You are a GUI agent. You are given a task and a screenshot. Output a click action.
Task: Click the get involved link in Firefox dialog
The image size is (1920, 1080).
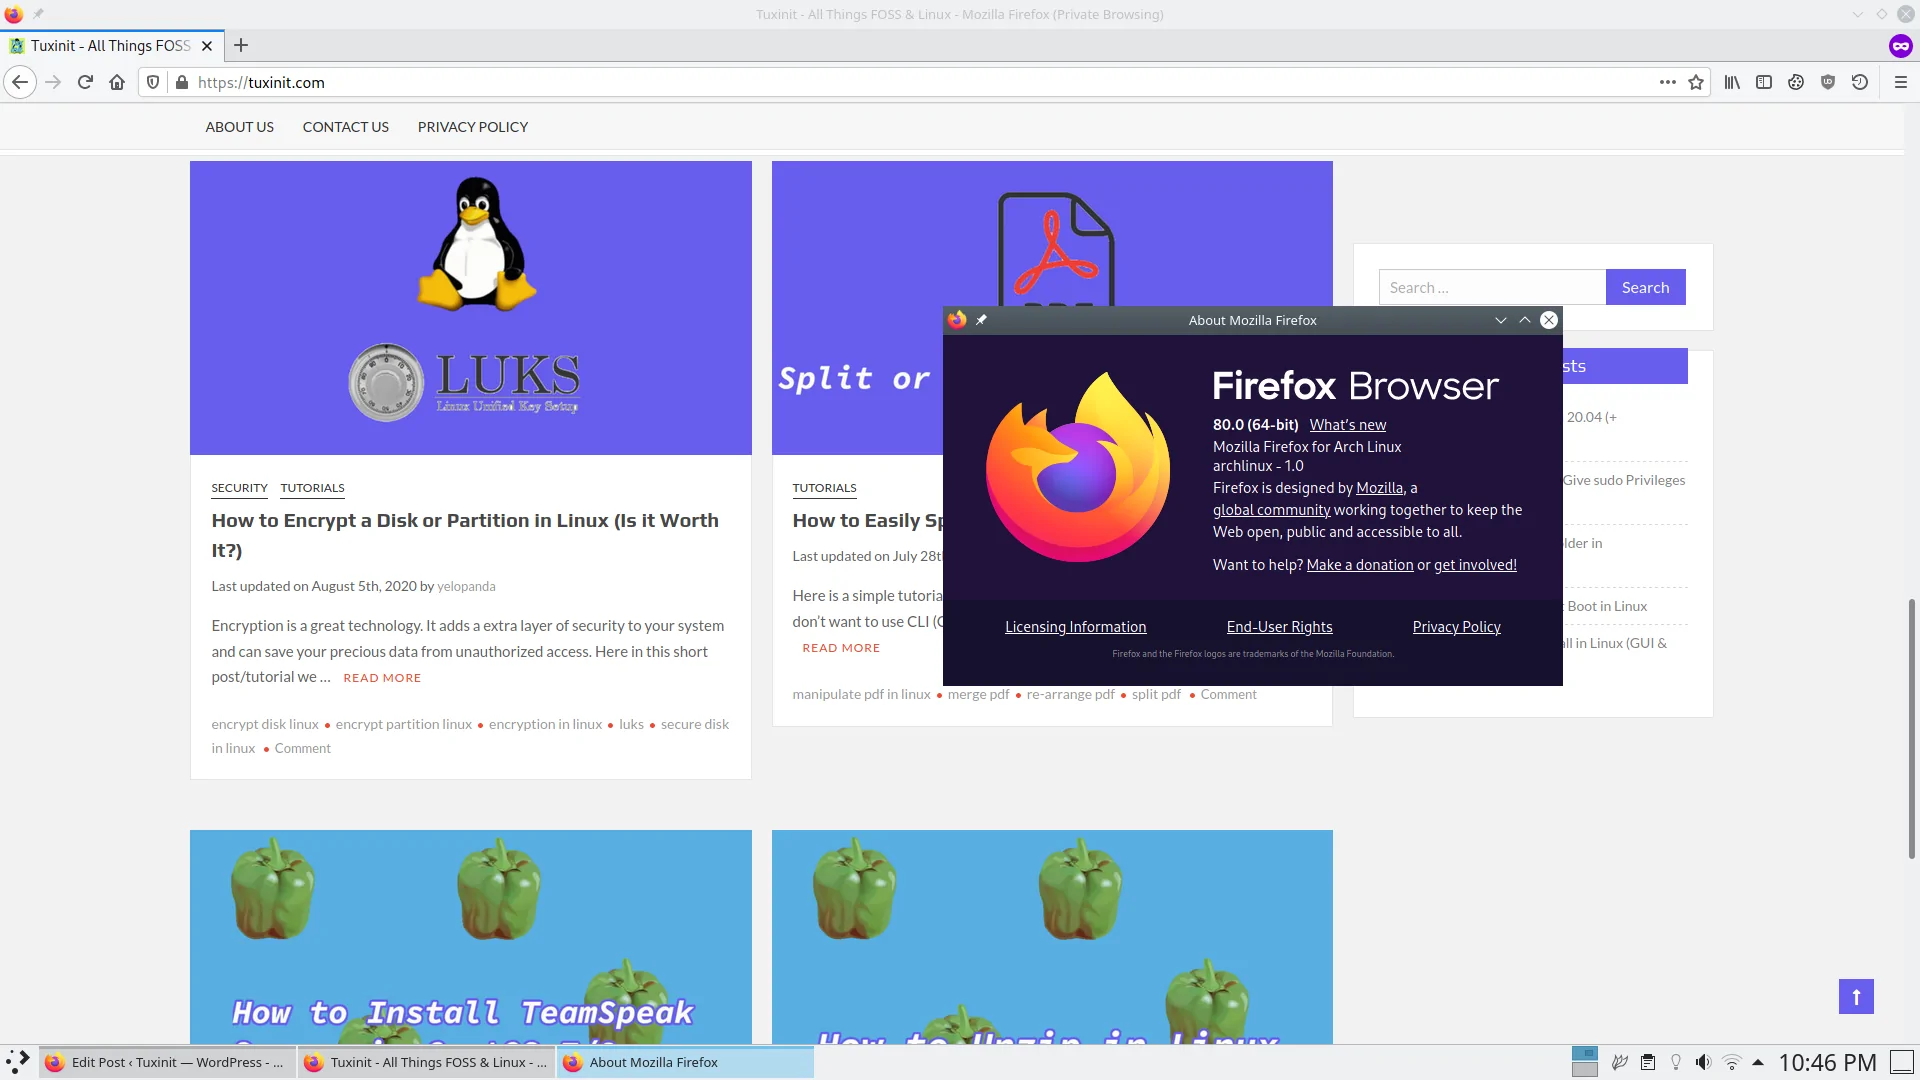[x=1474, y=564]
